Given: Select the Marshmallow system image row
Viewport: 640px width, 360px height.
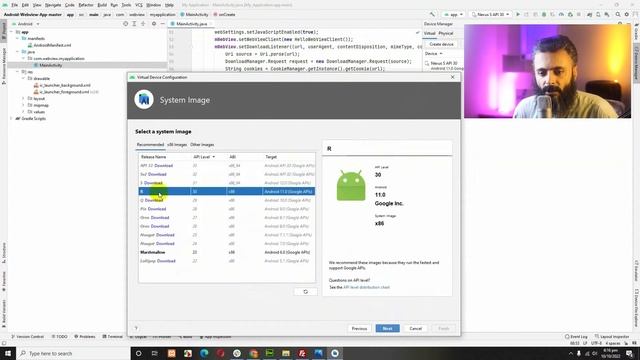Looking at the screenshot, I should pos(227,252).
